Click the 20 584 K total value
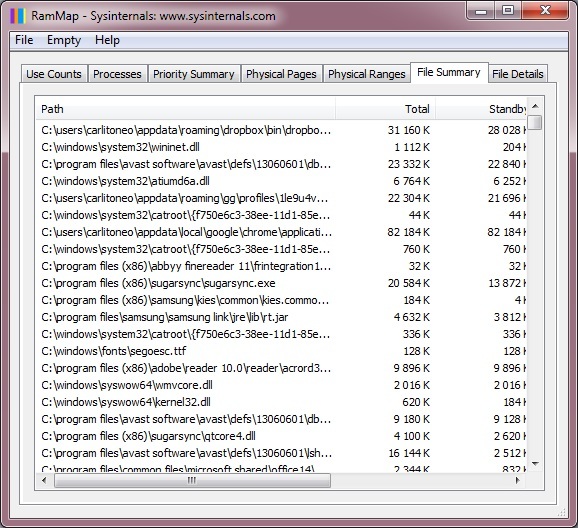This screenshot has width=578, height=528. [x=408, y=283]
